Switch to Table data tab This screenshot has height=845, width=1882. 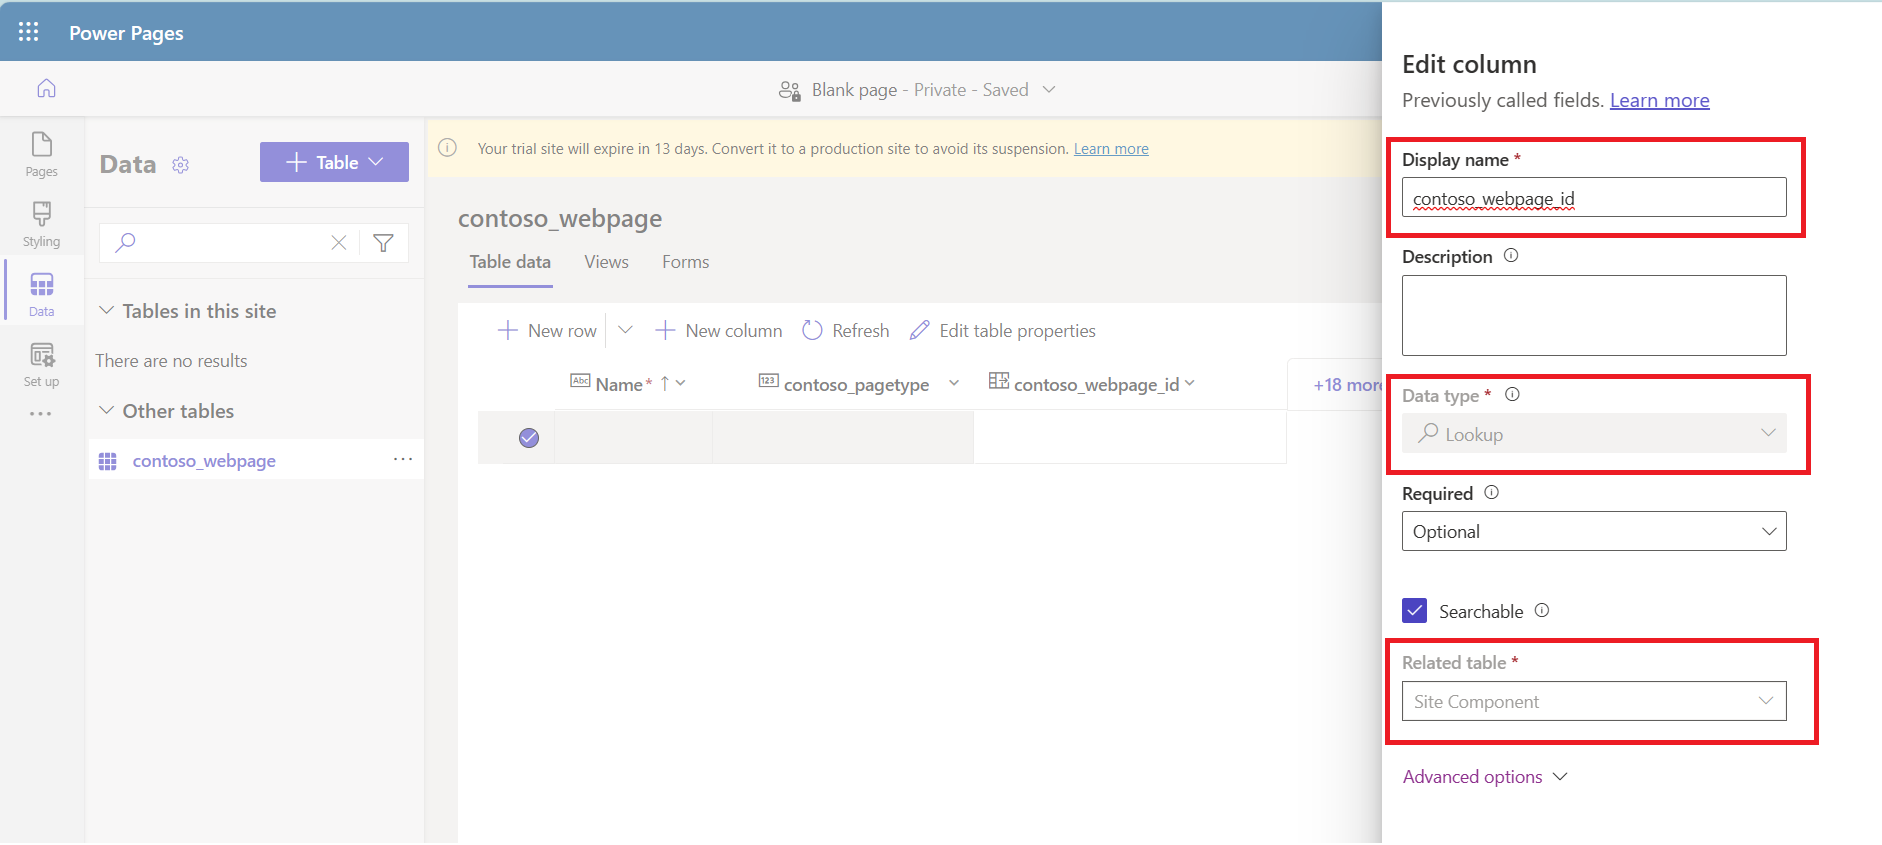tap(510, 262)
